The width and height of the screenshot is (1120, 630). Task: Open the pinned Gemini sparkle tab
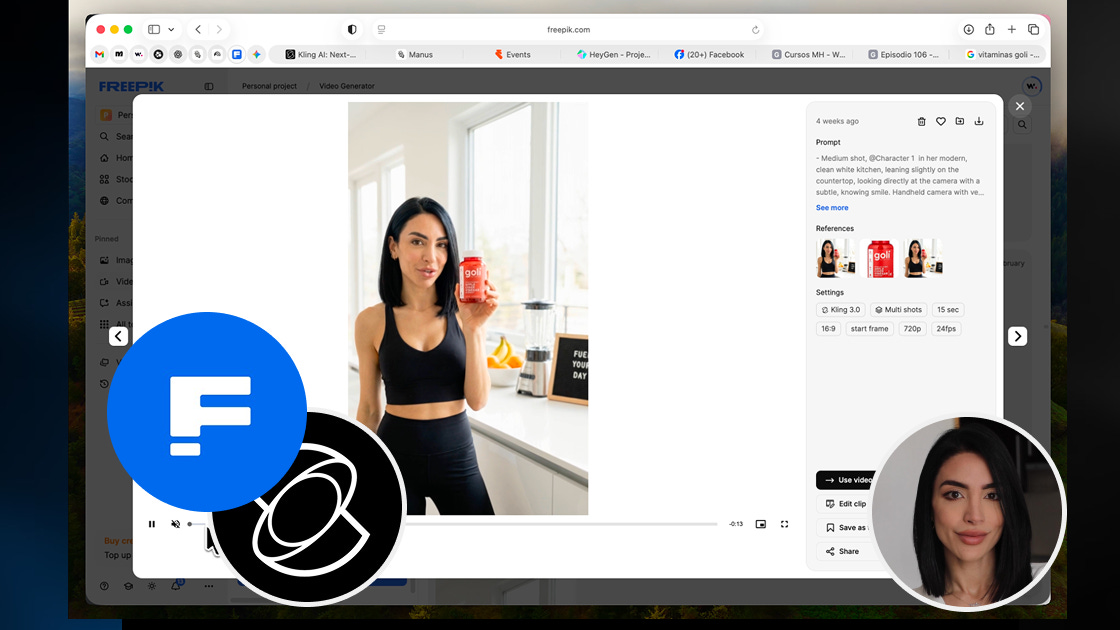click(x=256, y=54)
